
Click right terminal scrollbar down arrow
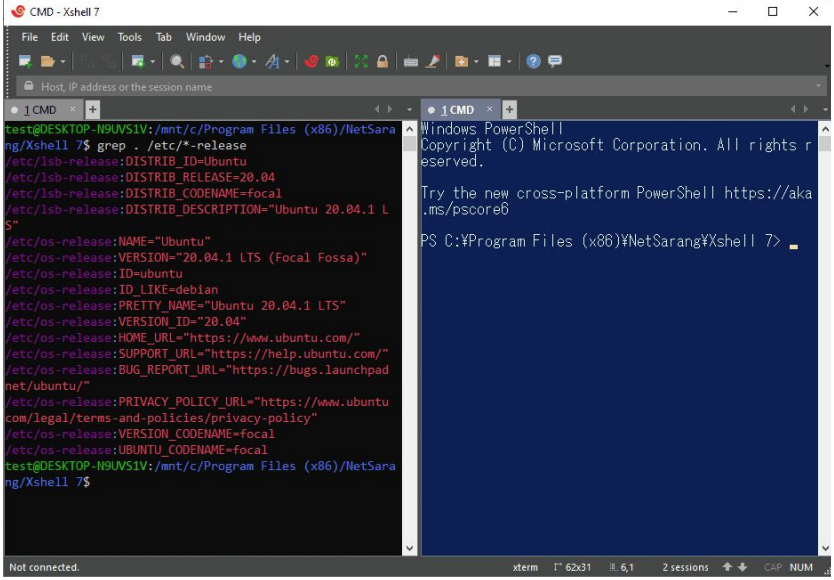tap(825, 548)
